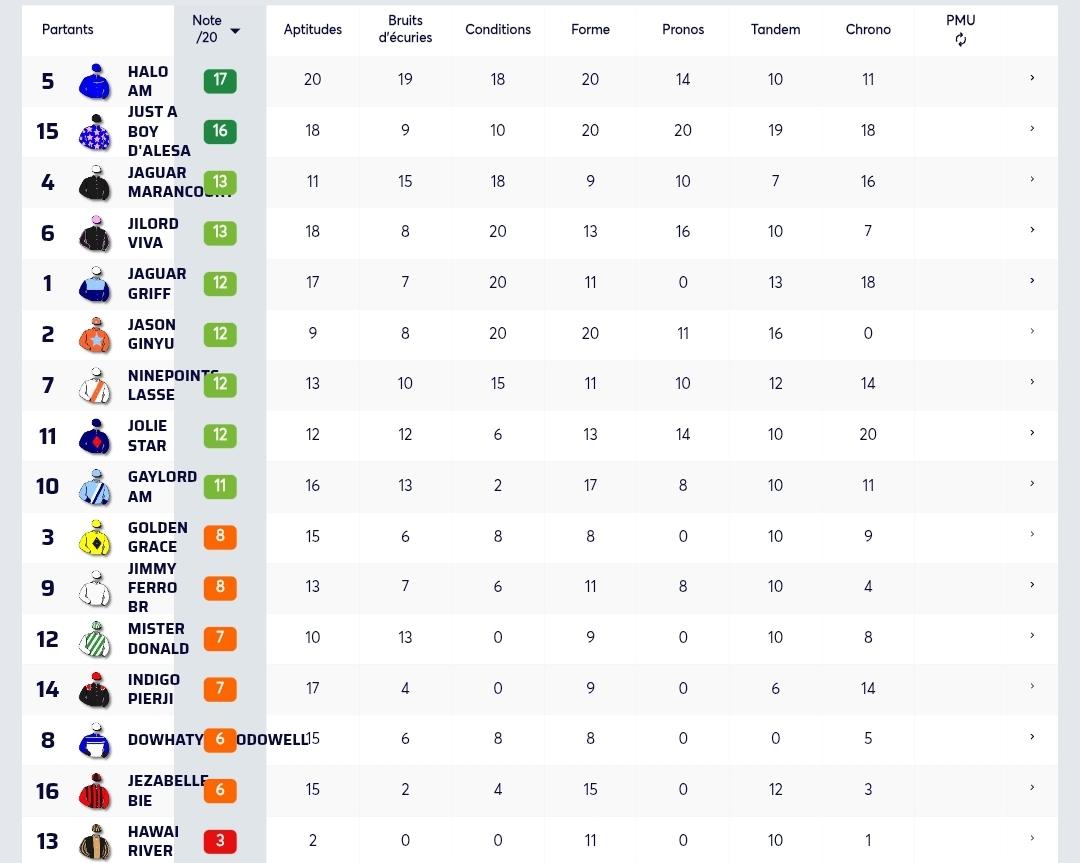The height and width of the screenshot is (863, 1080).
Task: Click Jolie Star's navy silk icon
Action: (x=95, y=436)
